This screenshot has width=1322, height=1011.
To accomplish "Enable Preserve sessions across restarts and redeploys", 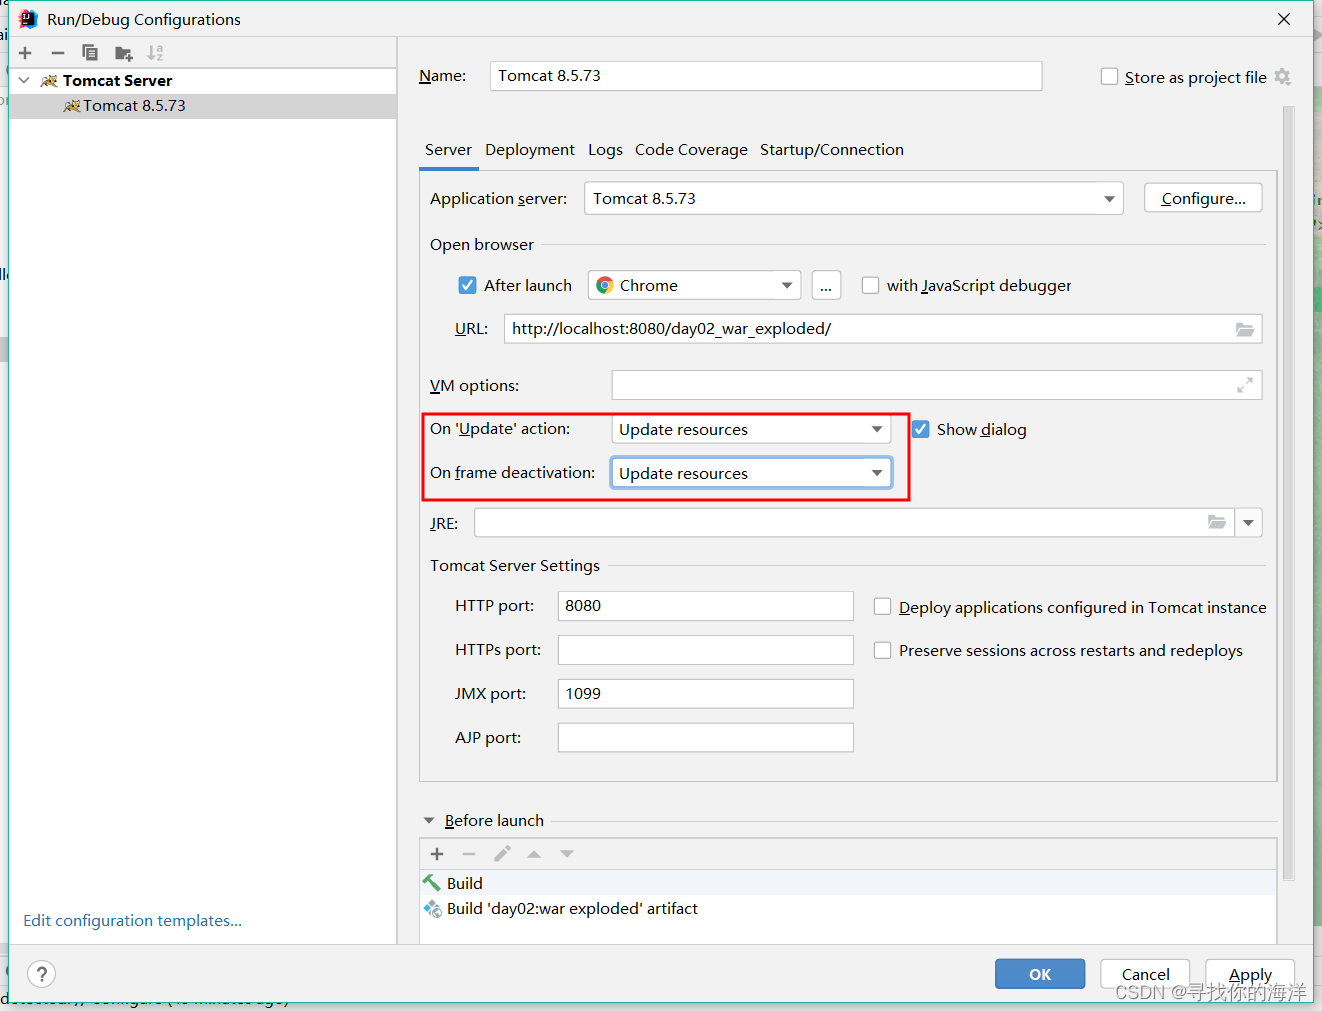I will (882, 650).
